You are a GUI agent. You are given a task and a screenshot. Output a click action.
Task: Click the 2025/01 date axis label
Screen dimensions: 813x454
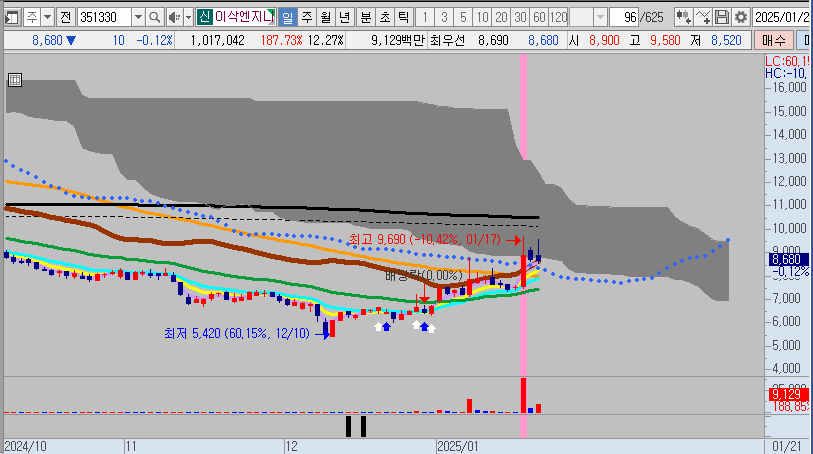tap(458, 446)
